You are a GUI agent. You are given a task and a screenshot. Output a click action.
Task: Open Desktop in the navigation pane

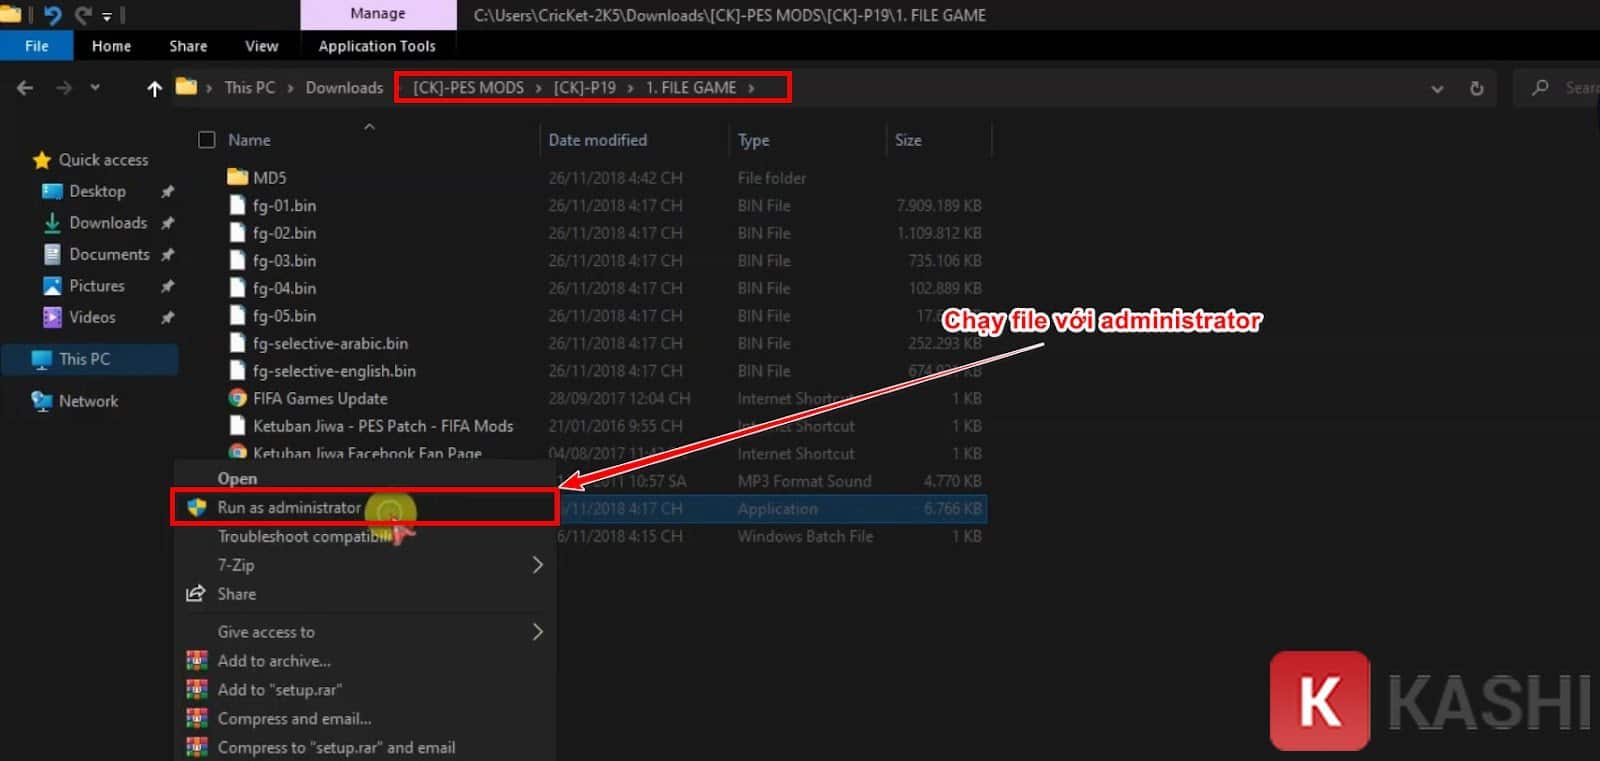[x=97, y=191]
